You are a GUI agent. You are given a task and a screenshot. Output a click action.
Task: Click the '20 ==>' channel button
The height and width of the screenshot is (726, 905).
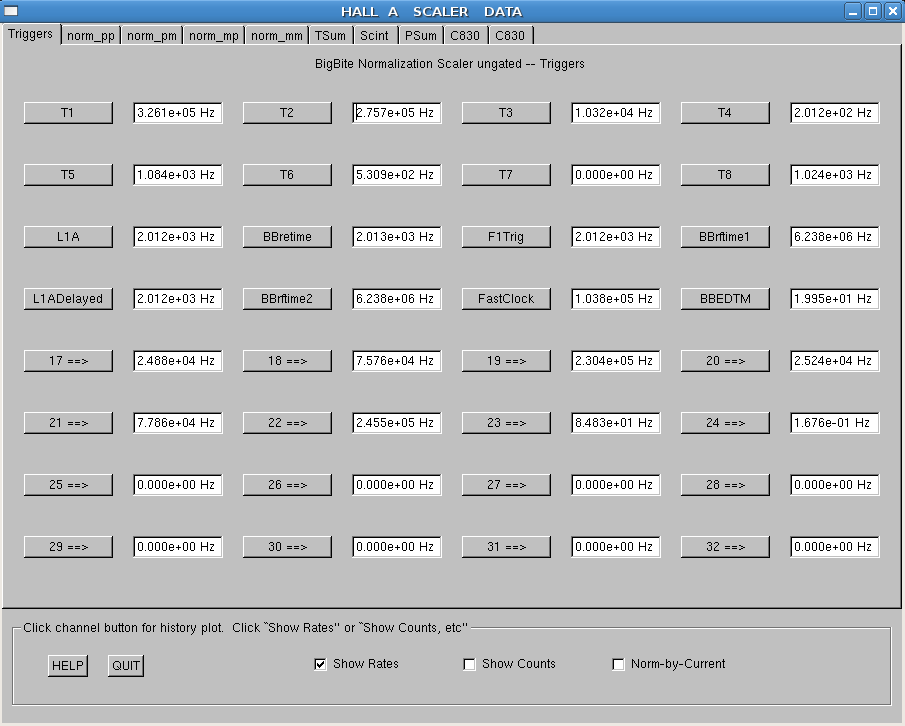coord(725,361)
